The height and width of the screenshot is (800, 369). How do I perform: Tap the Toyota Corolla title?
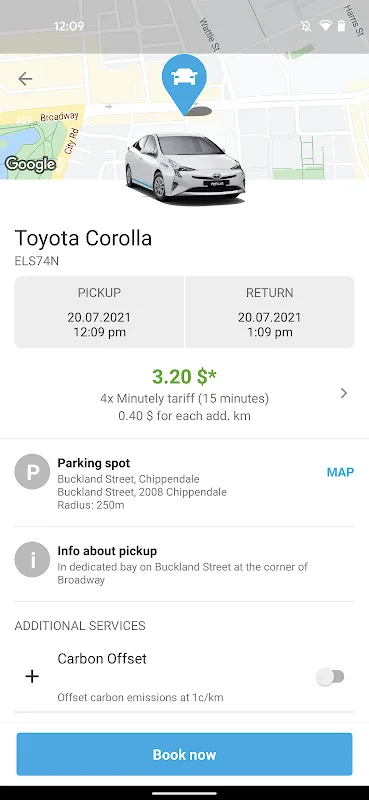[83, 238]
